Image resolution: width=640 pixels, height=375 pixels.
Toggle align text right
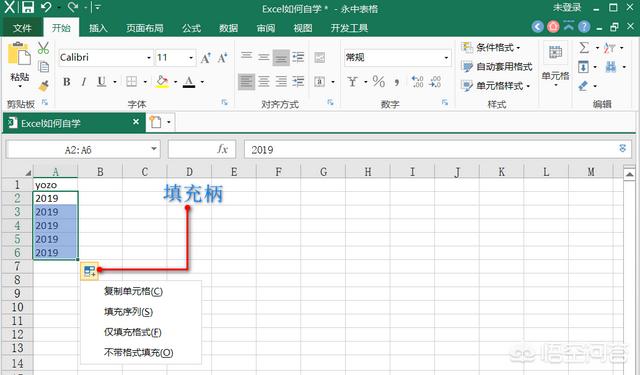point(281,82)
